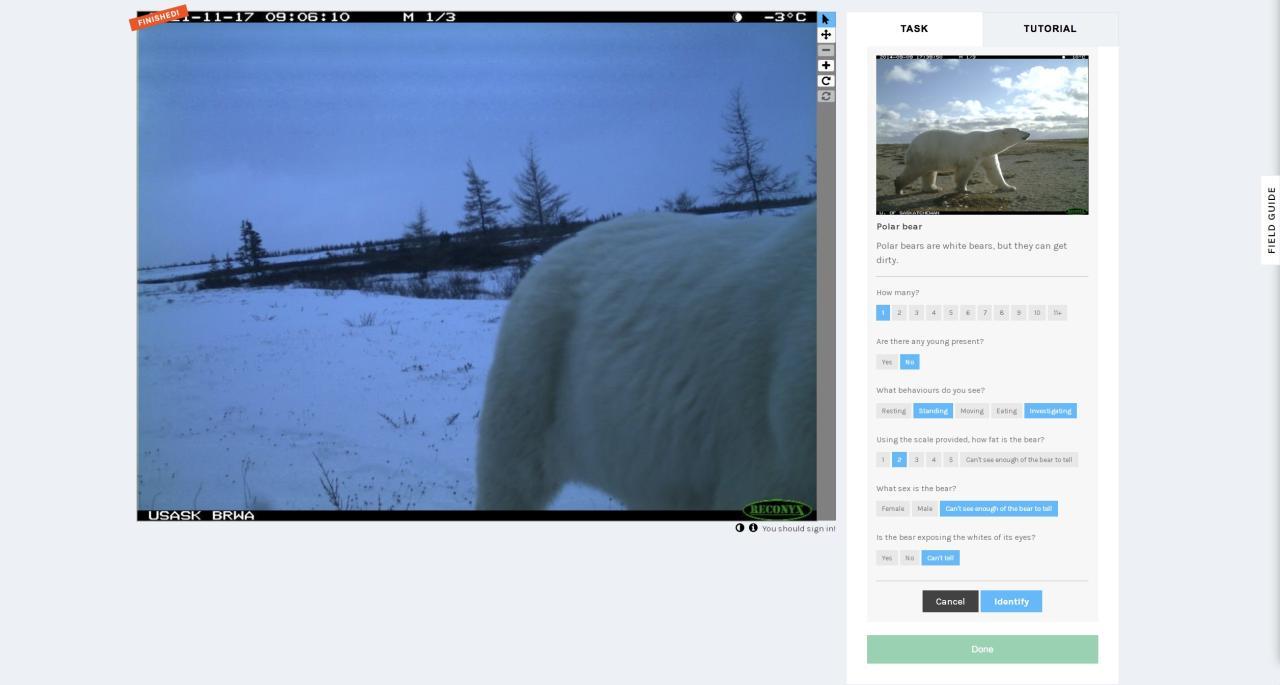Click the zoom in plus icon
The width and height of the screenshot is (1280, 685).
826,66
